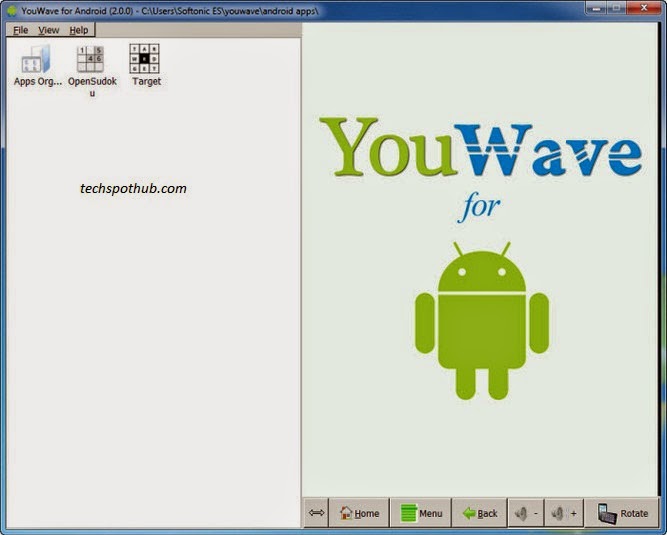Screen dimensions: 667x535
Task: Open the Target puzzle app icon
Action: tap(145, 59)
